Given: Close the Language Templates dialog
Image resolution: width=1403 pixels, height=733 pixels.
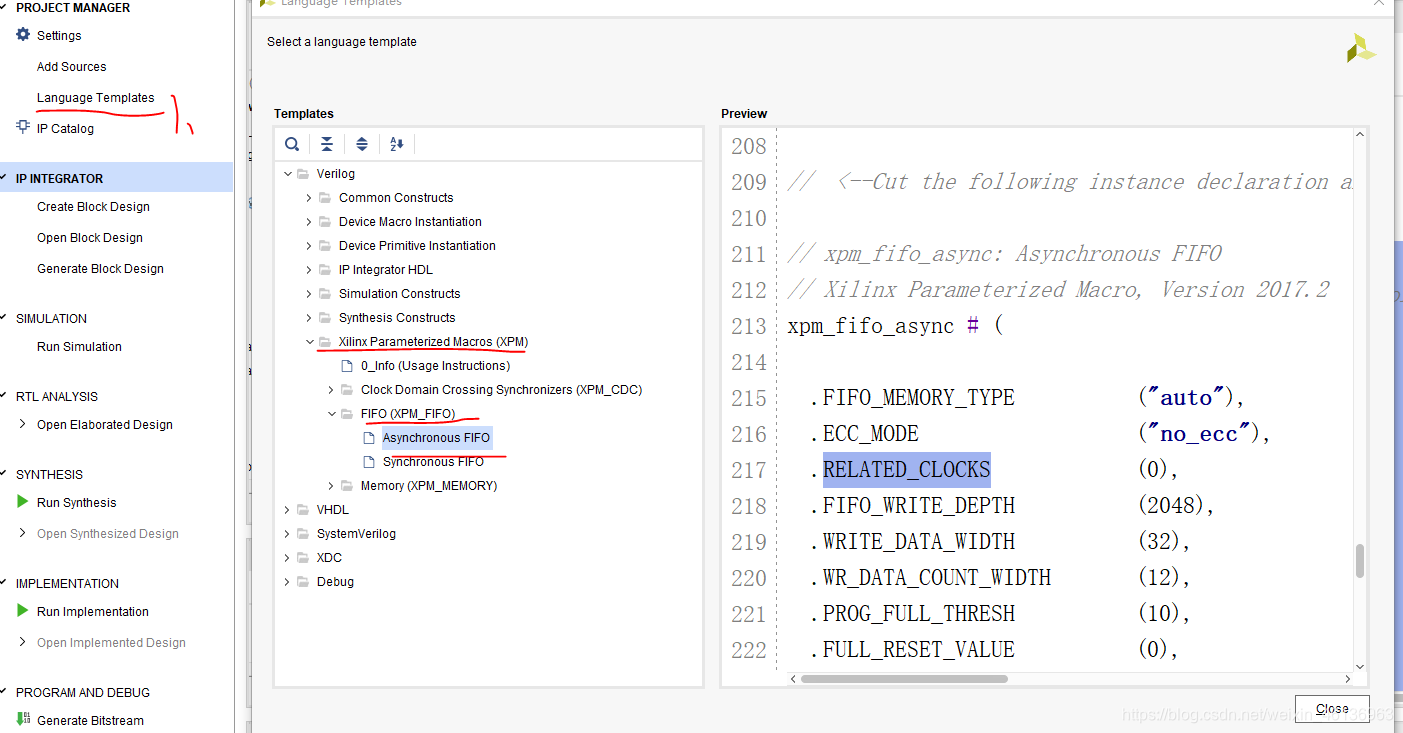Looking at the screenshot, I should coord(1332,708).
